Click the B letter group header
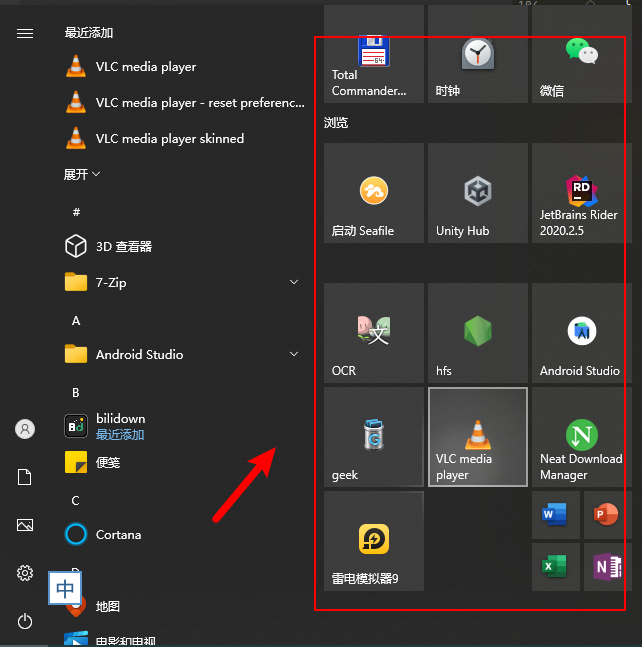 coord(76,392)
